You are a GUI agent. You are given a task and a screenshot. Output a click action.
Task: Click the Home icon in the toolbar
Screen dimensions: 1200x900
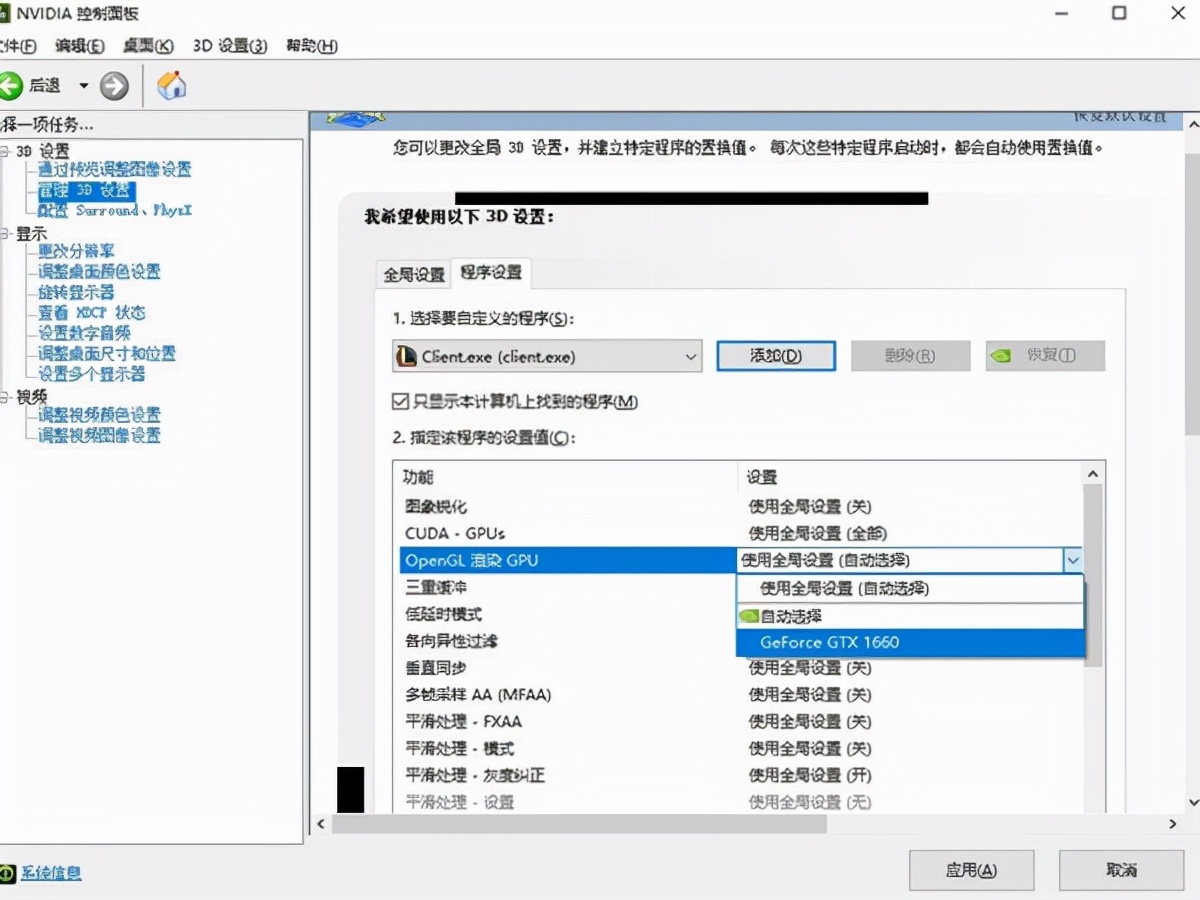pos(171,85)
